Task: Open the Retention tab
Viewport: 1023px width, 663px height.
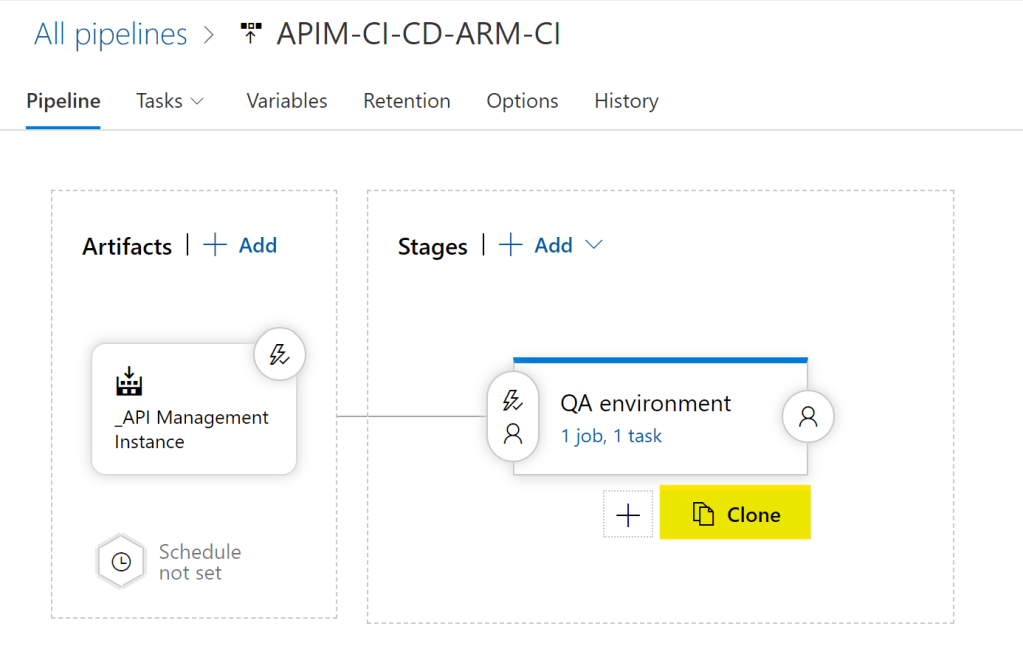Action: pyautogui.click(x=406, y=101)
